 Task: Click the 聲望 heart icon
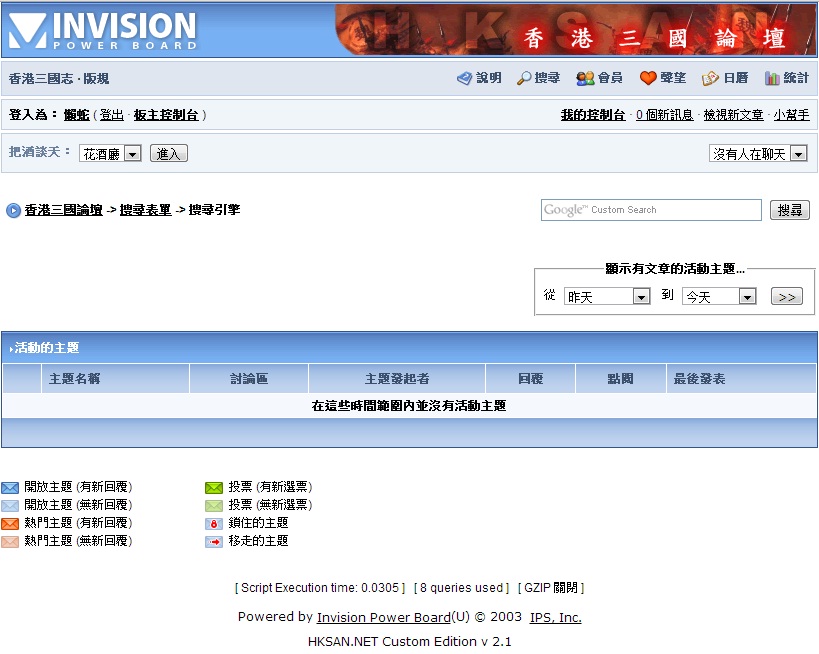(x=648, y=78)
